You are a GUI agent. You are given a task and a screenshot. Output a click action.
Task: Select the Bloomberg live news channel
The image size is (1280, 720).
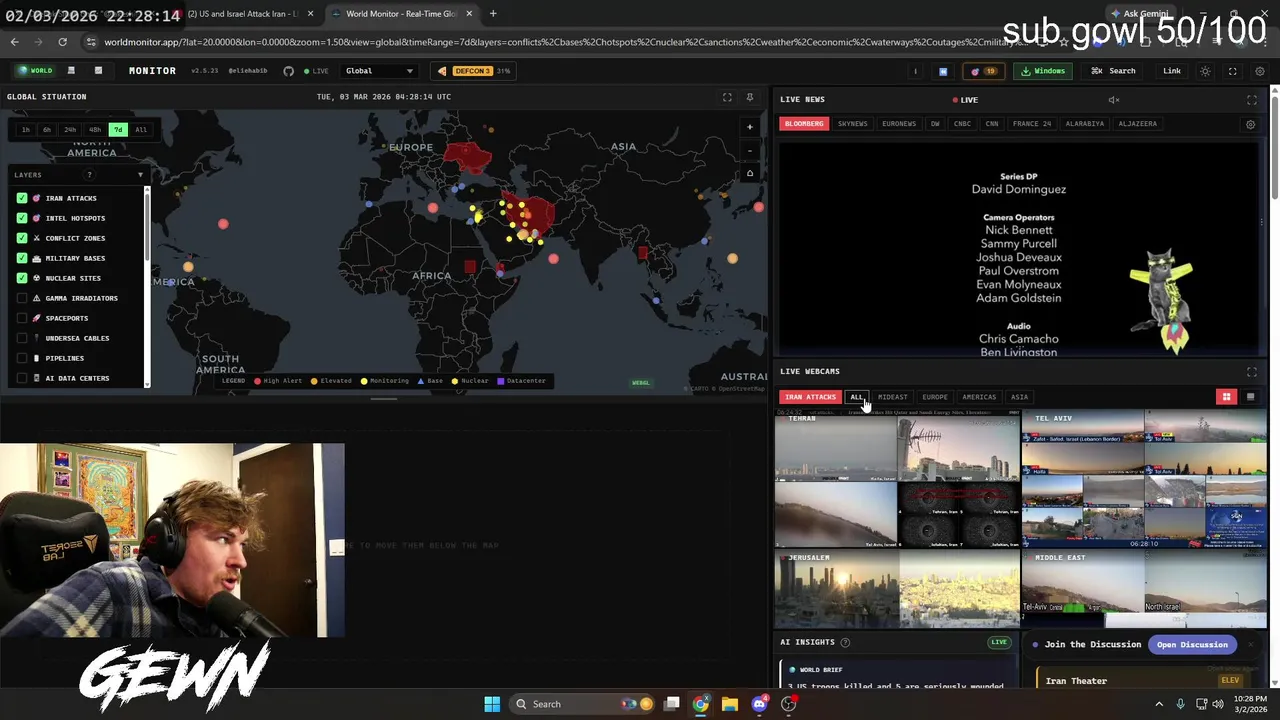point(804,124)
